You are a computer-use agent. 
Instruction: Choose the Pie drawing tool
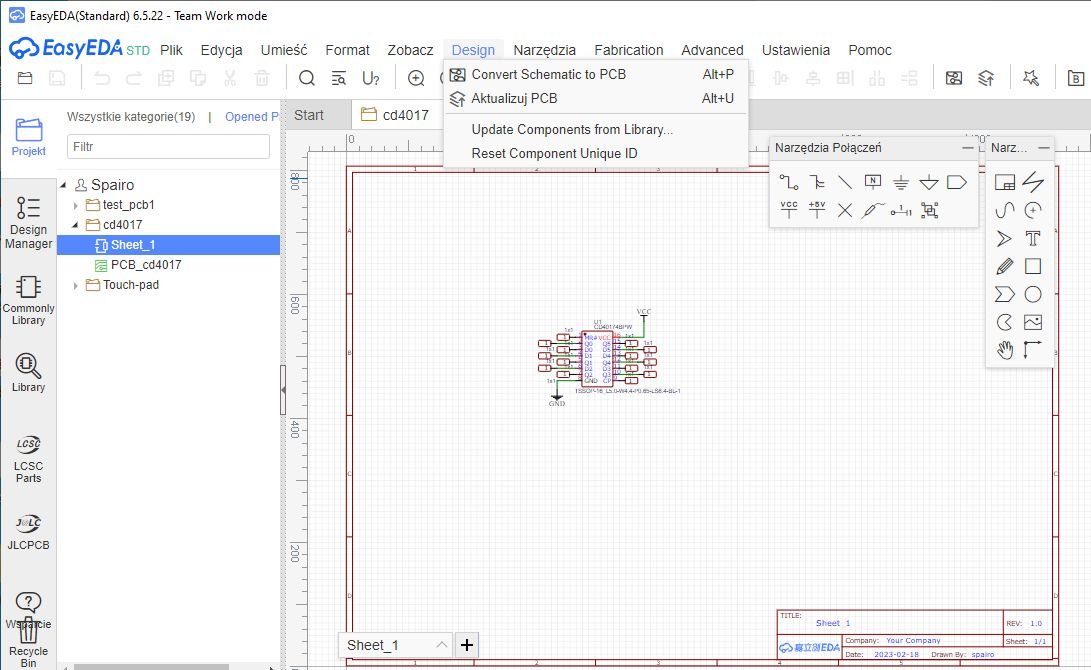point(1005,322)
